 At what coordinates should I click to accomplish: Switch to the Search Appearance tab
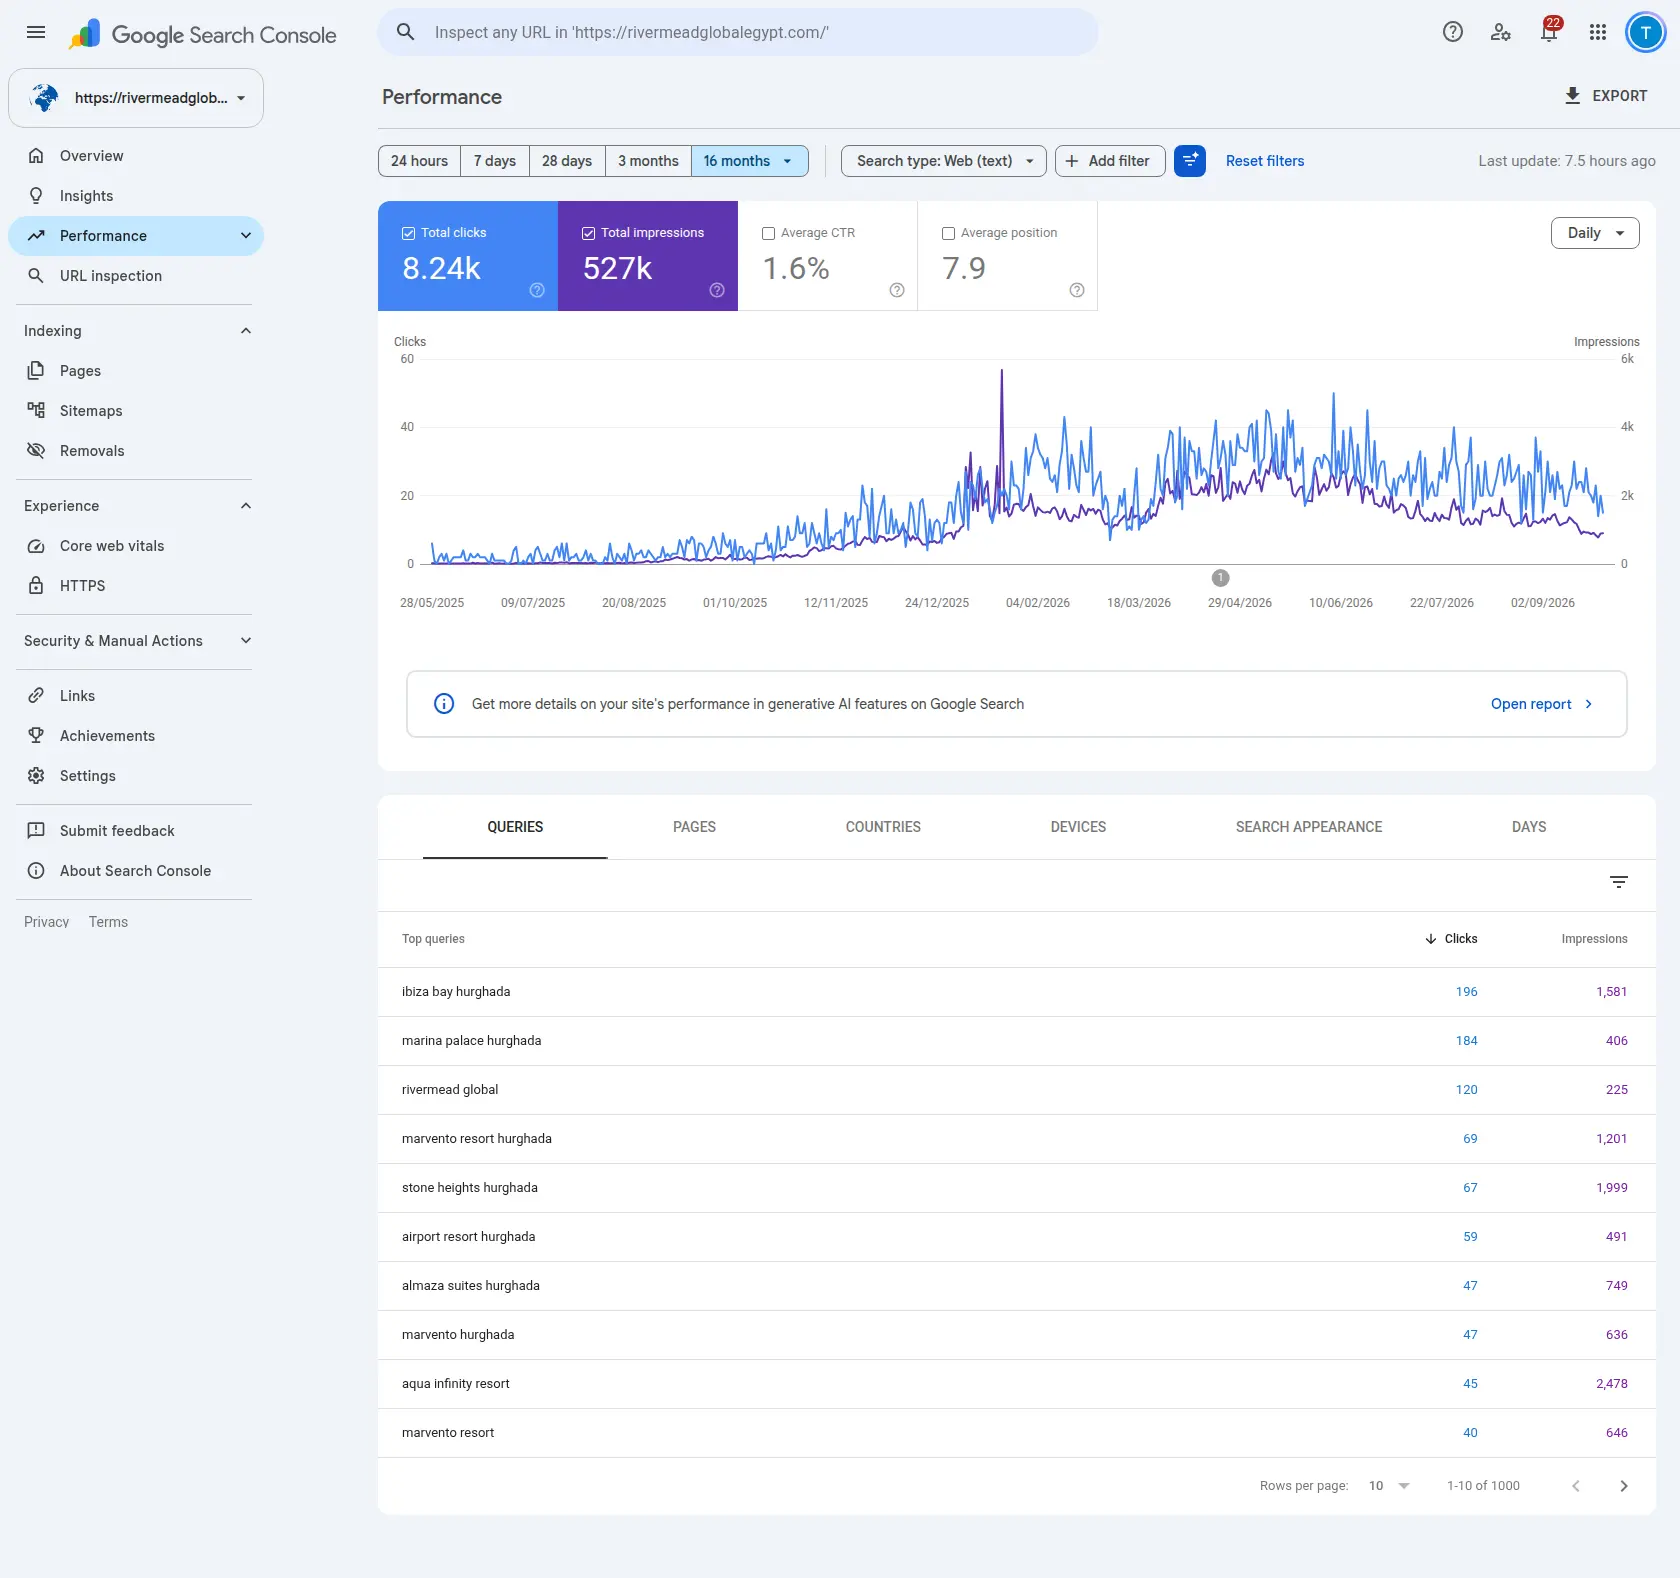coord(1309,827)
